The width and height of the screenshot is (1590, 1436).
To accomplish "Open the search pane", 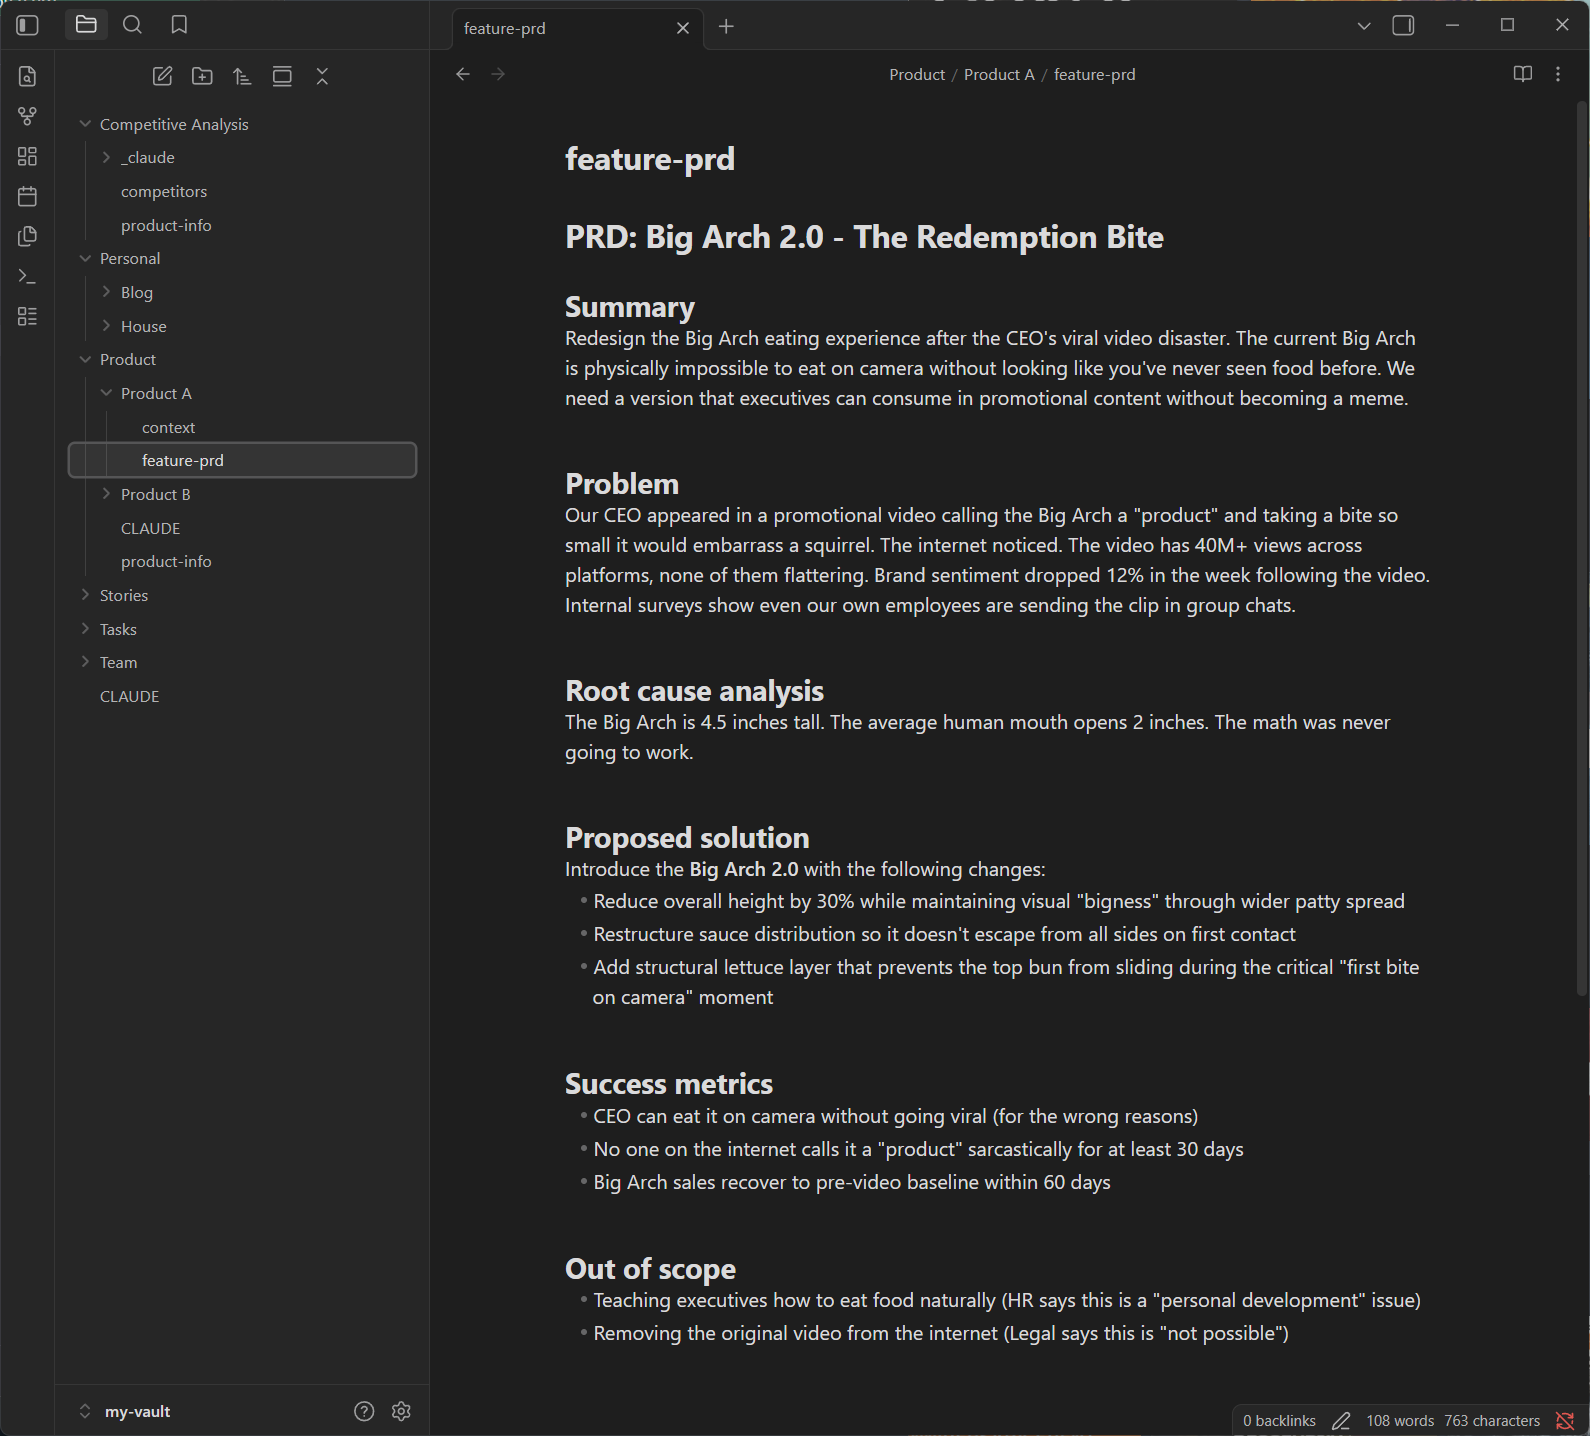I will 132,25.
